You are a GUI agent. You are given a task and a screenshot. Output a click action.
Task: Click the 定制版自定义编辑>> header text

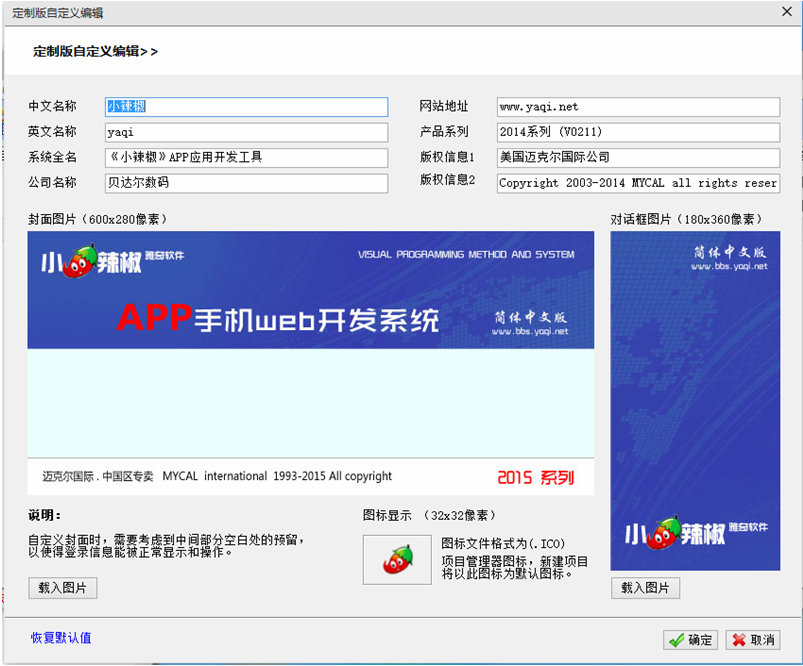coord(95,51)
